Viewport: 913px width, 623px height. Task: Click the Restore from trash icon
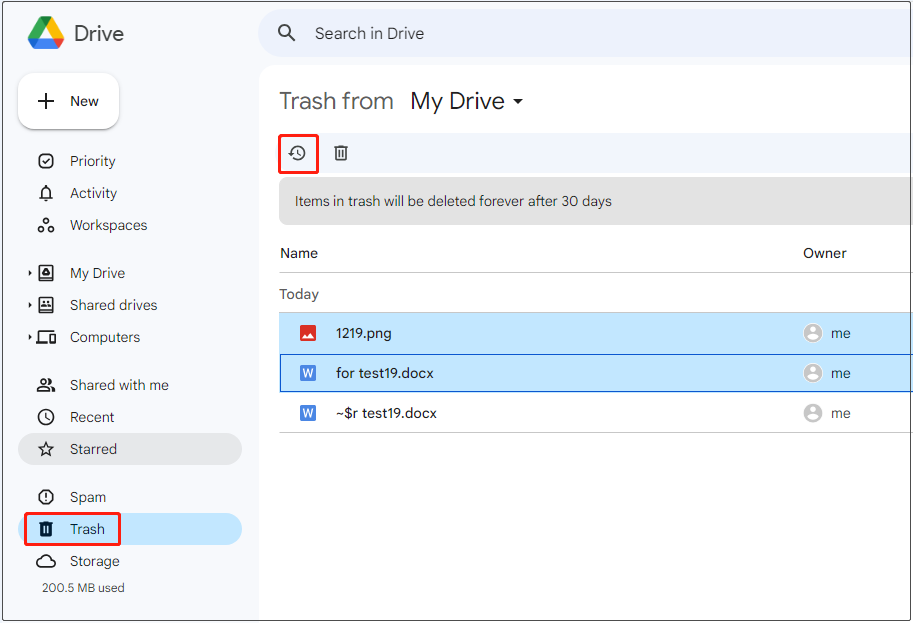point(298,152)
